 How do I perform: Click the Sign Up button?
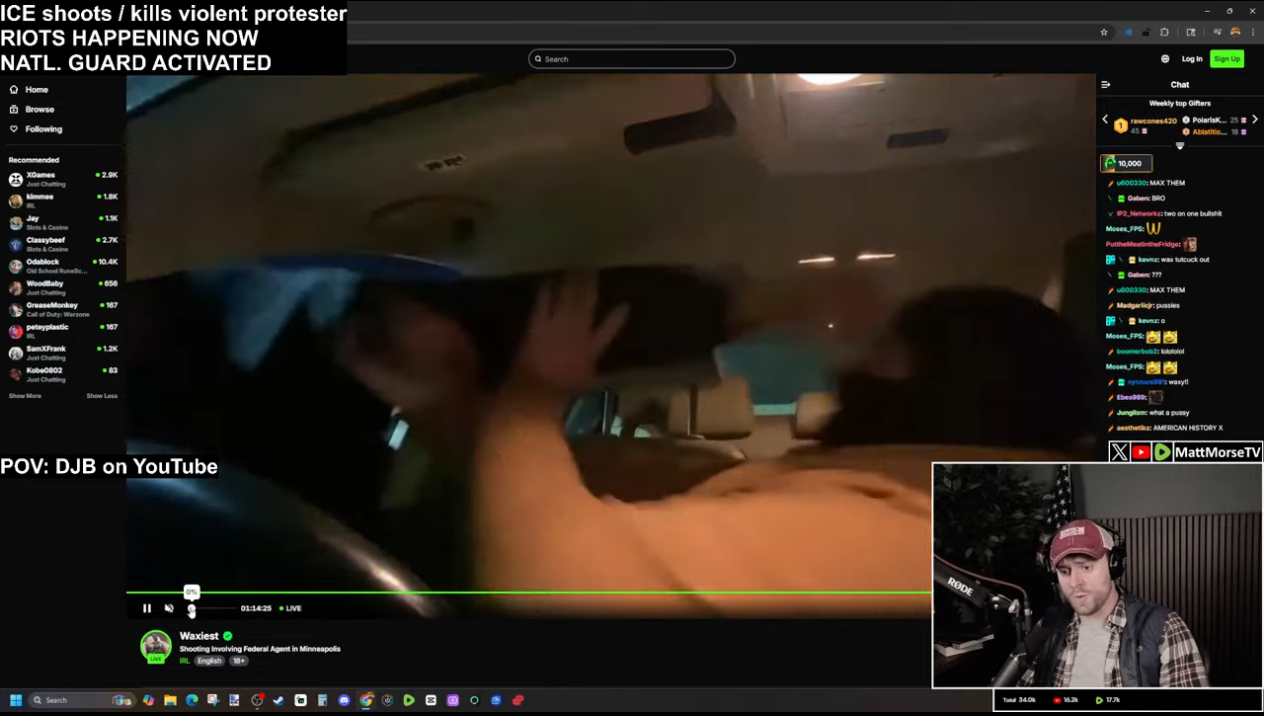tap(1227, 59)
